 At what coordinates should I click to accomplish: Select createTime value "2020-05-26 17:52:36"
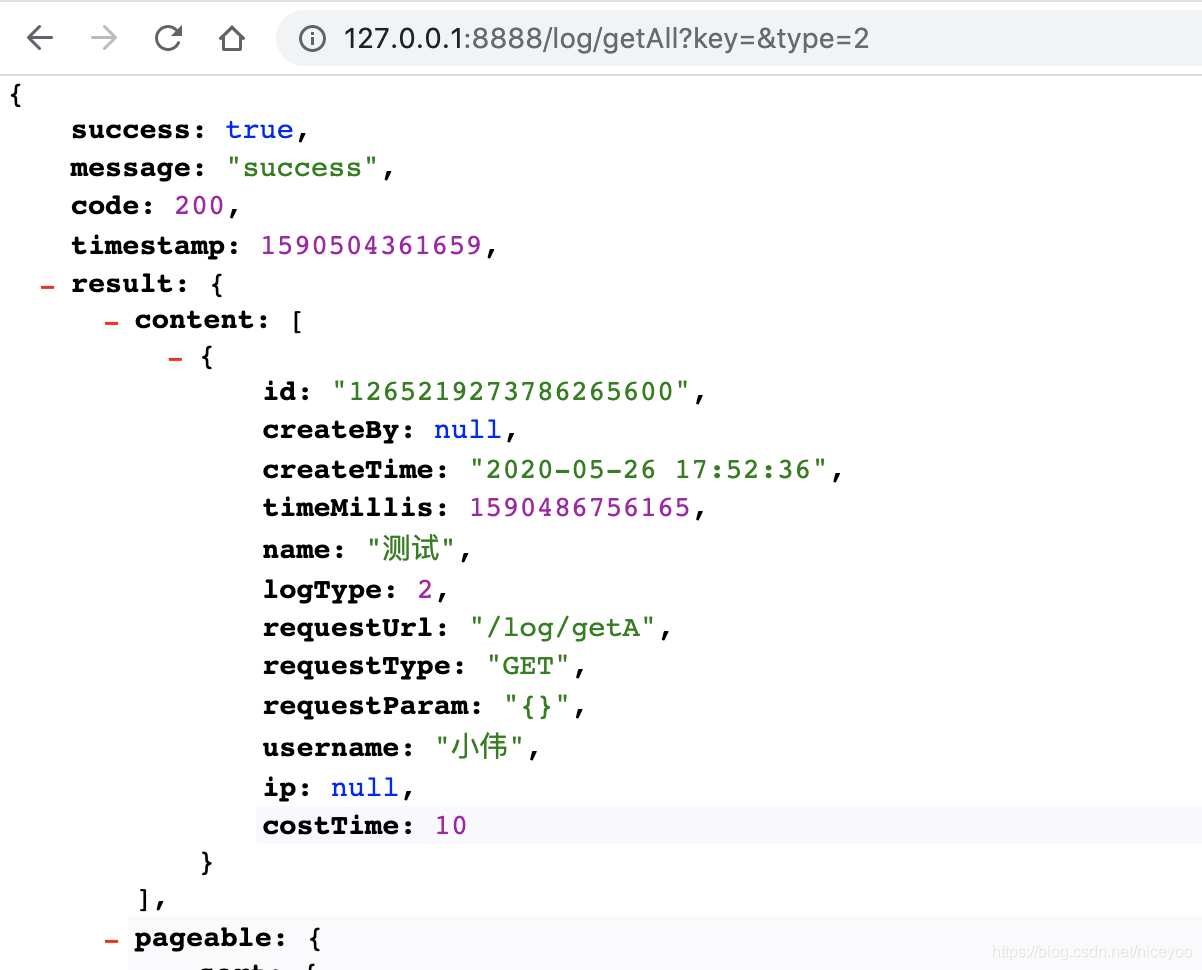pyautogui.click(x=648, y=469)
